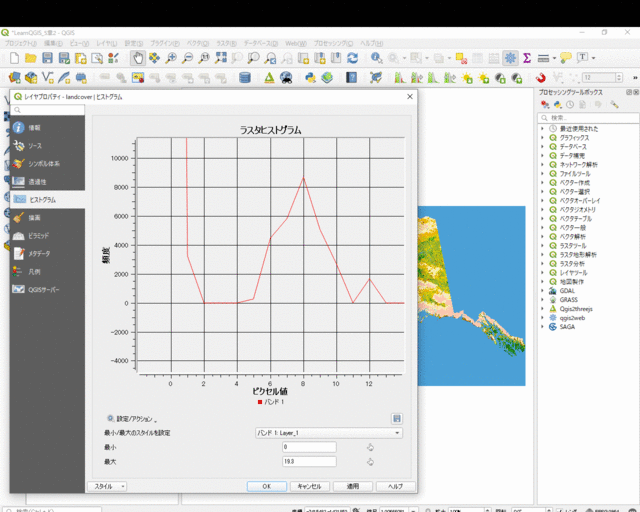Click the qgis2web toolbox entry

coord(571,318)
